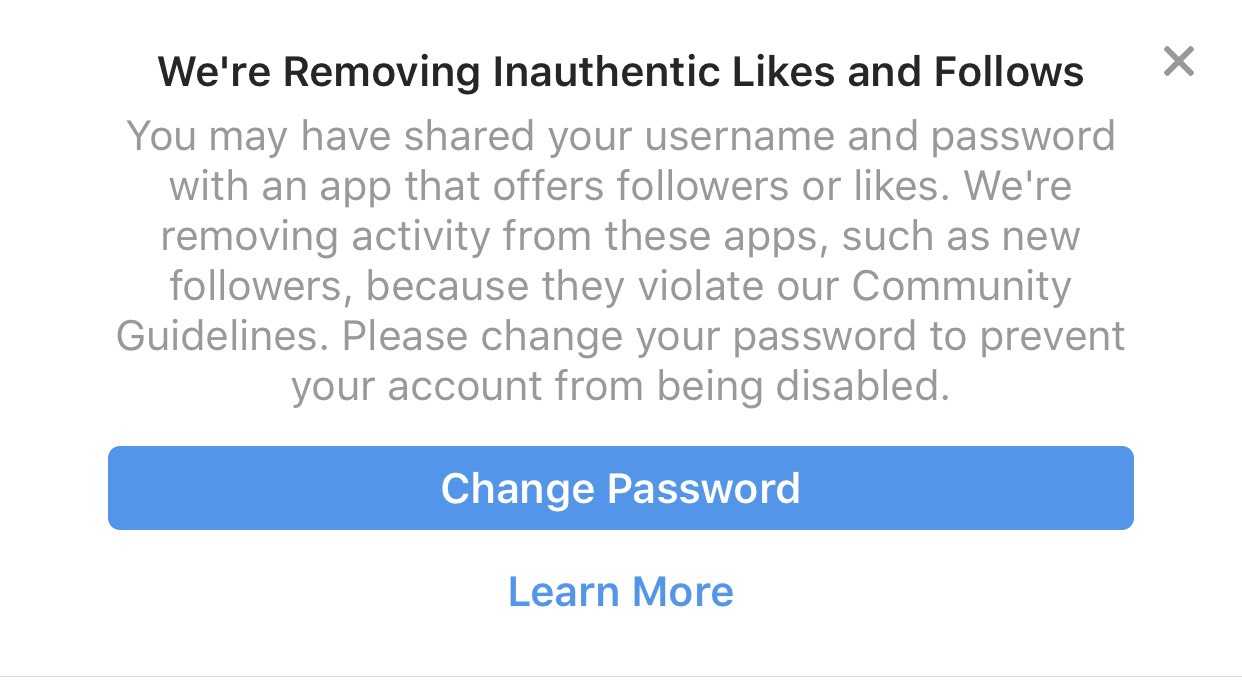Tap the words 'Community Guidelines' in the message
This screenshot has width=1242, height=699.
click(x=960, y=287)
